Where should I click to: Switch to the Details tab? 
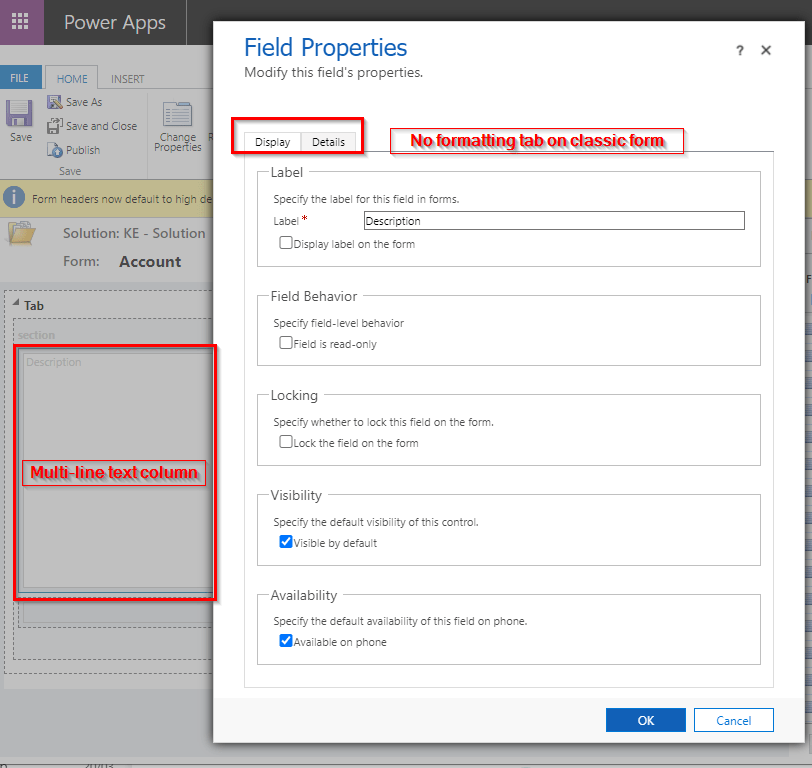coord(328,142)
